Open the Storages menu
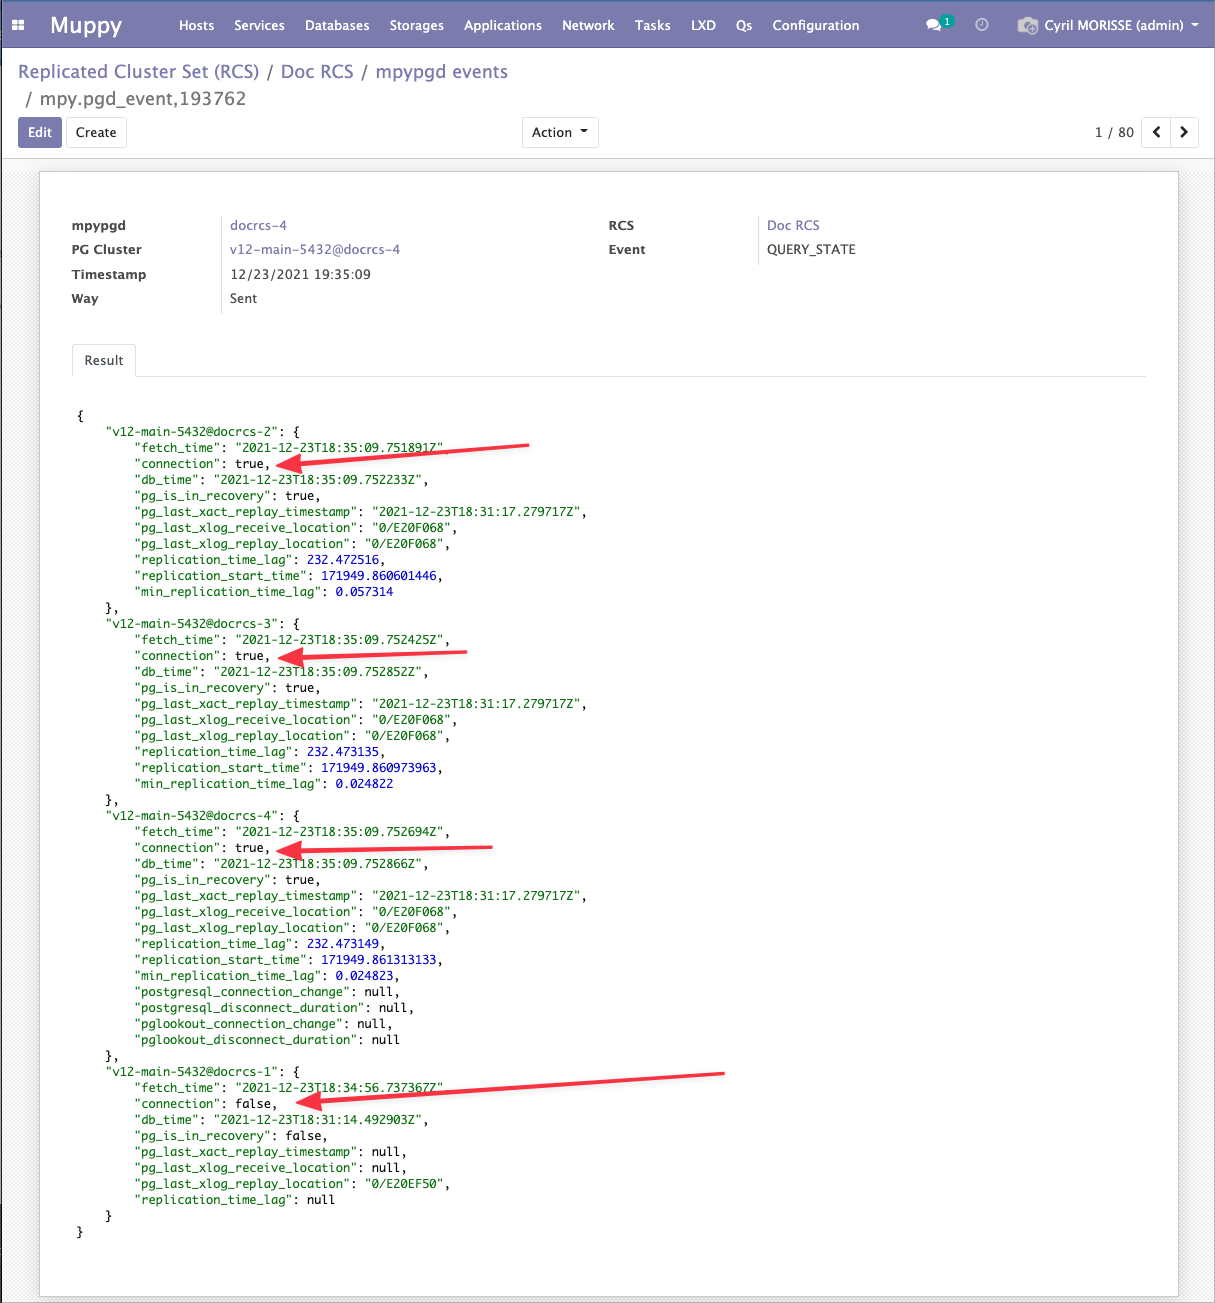1215x1303 pixels. coord(417,25)
